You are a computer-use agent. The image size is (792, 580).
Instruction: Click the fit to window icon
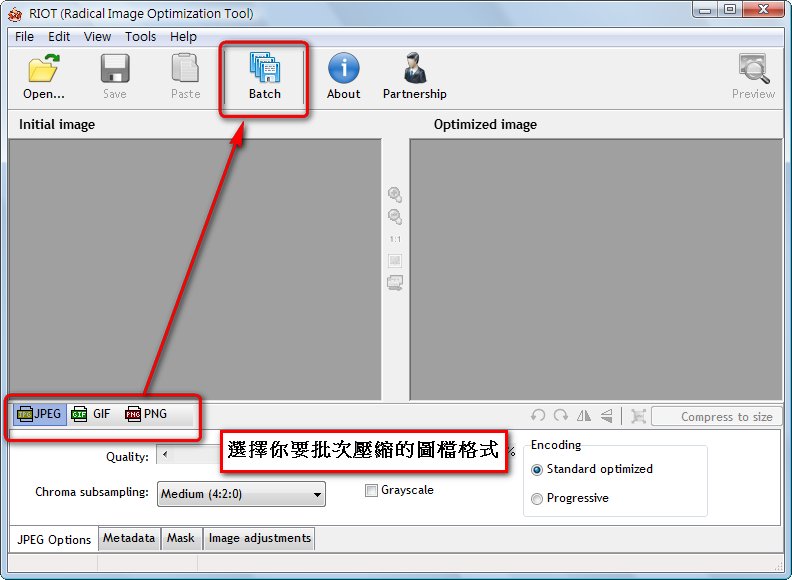coord(395,261)
